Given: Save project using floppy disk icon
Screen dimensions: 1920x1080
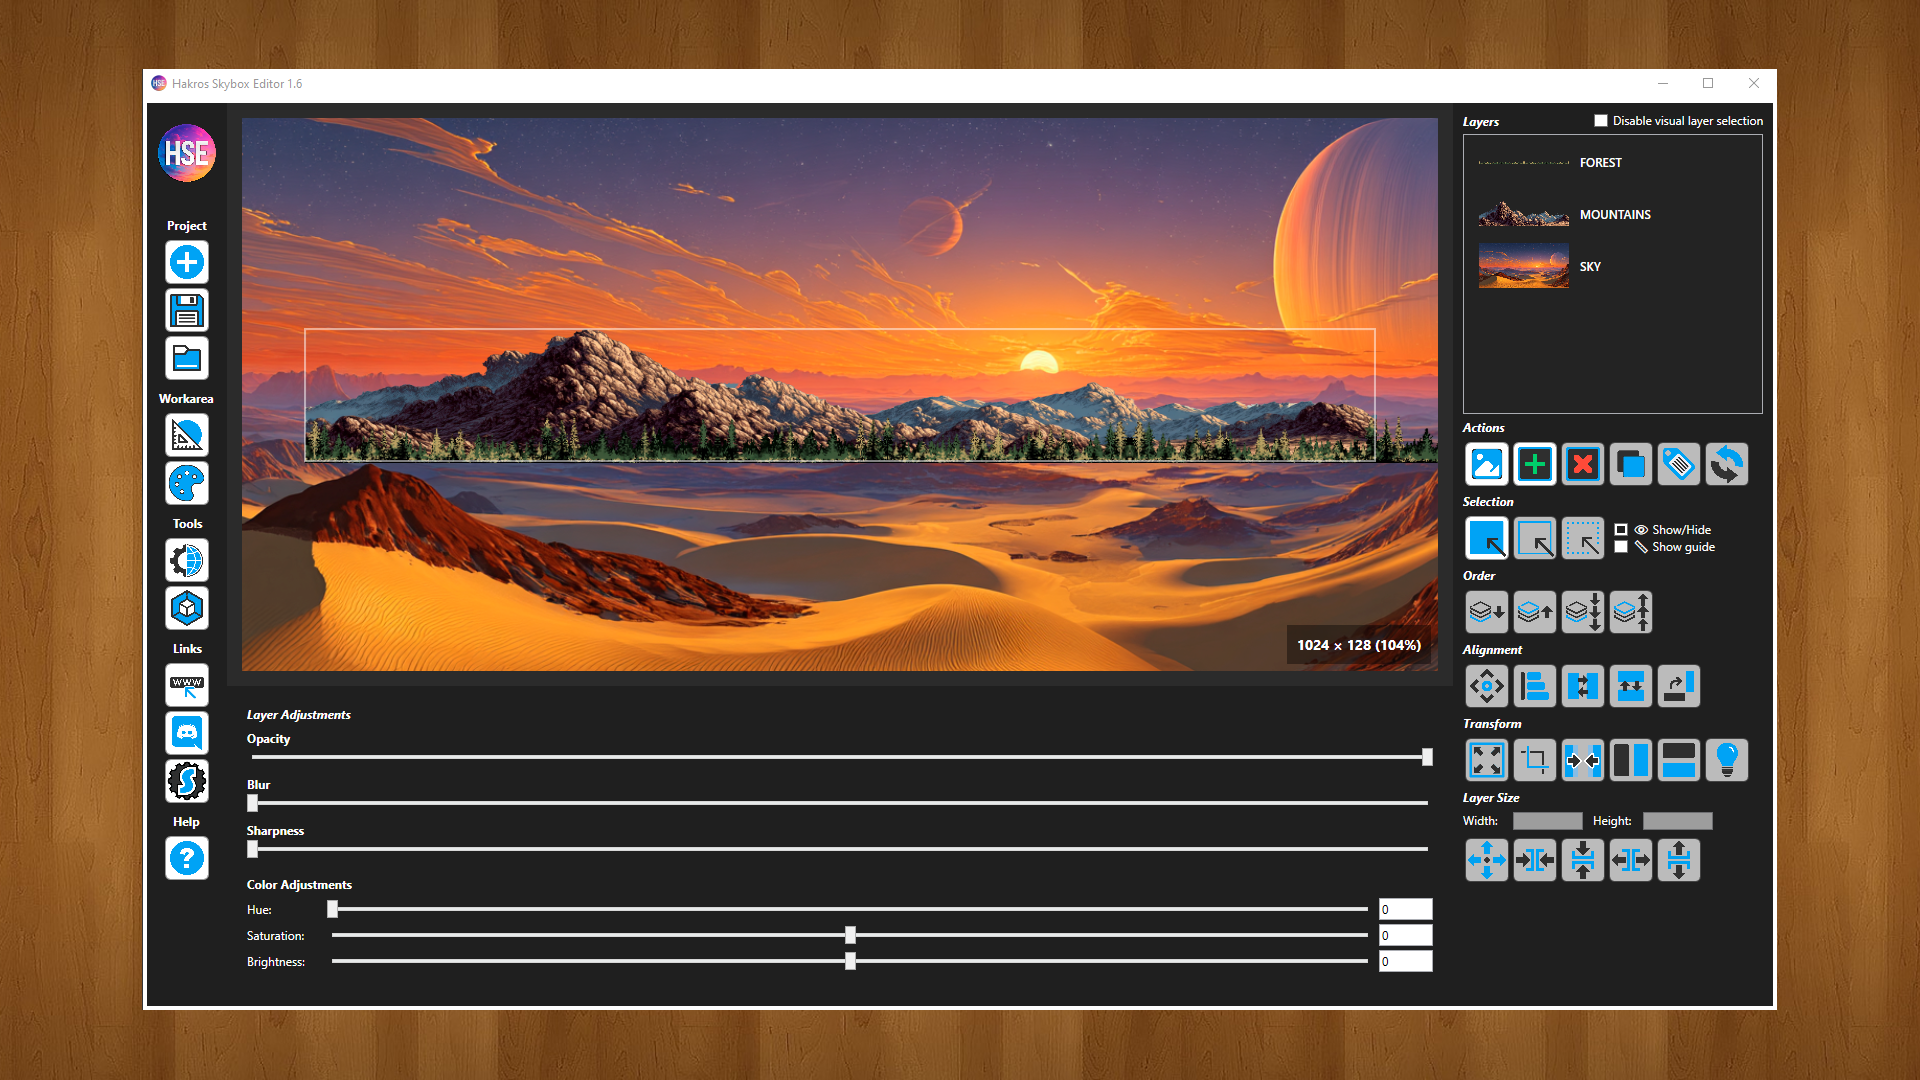Looking at the screenshot, I should [x=187, y=311].
